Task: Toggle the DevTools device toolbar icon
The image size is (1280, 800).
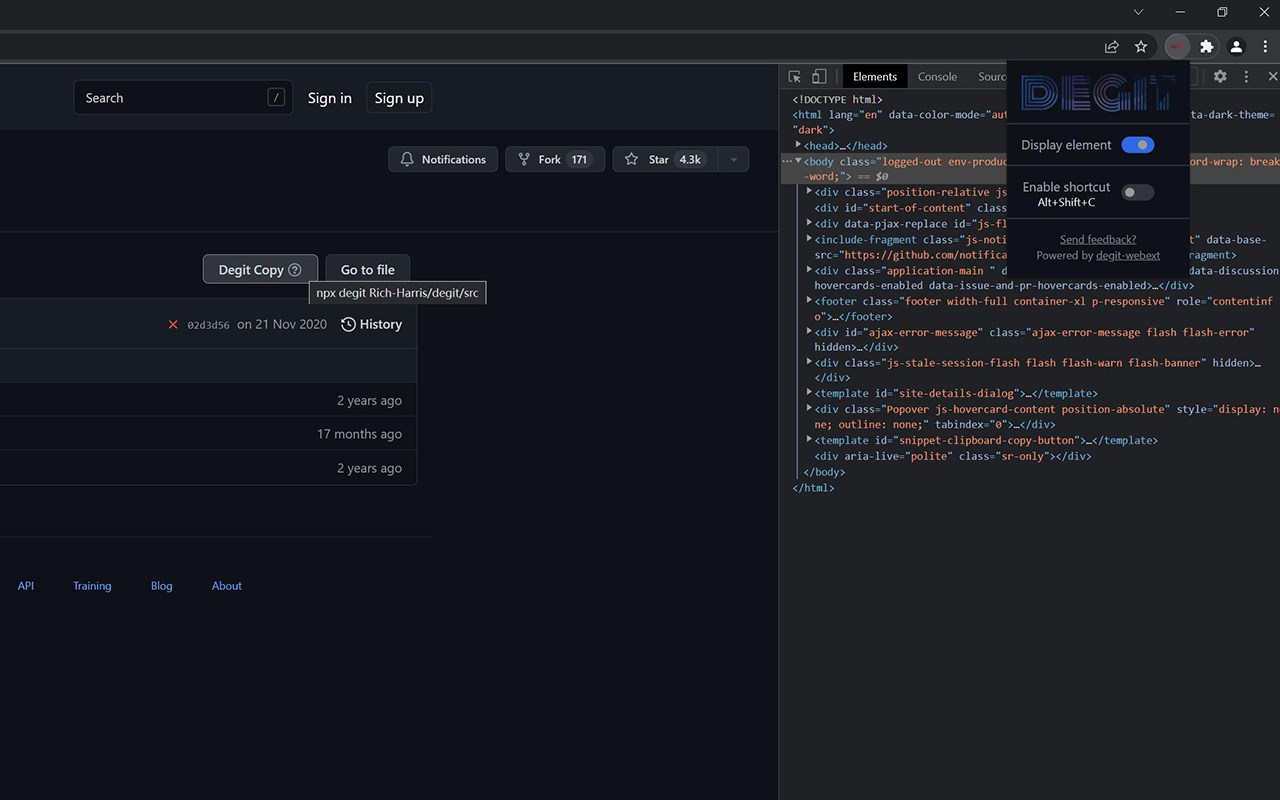Action: 819,76
